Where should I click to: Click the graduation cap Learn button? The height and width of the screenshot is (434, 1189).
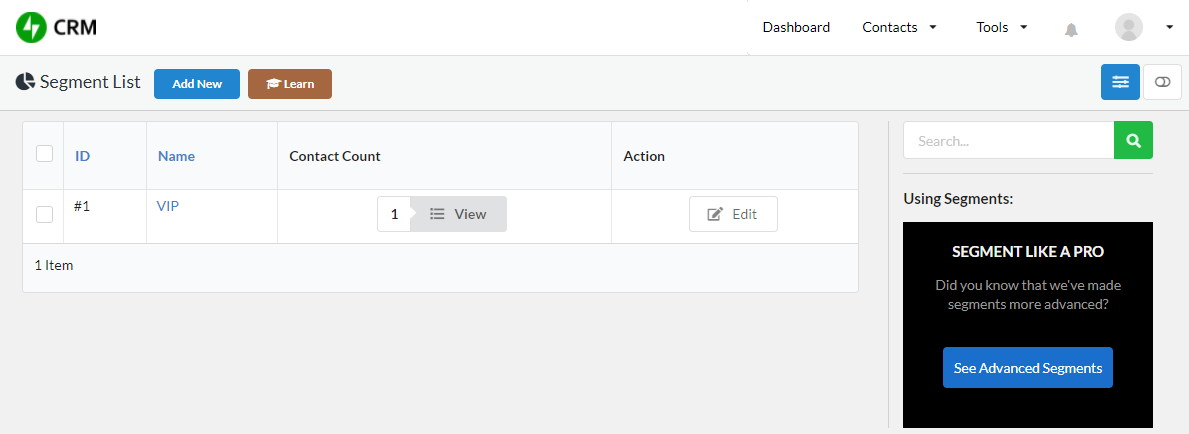click(x=290, y=84)
